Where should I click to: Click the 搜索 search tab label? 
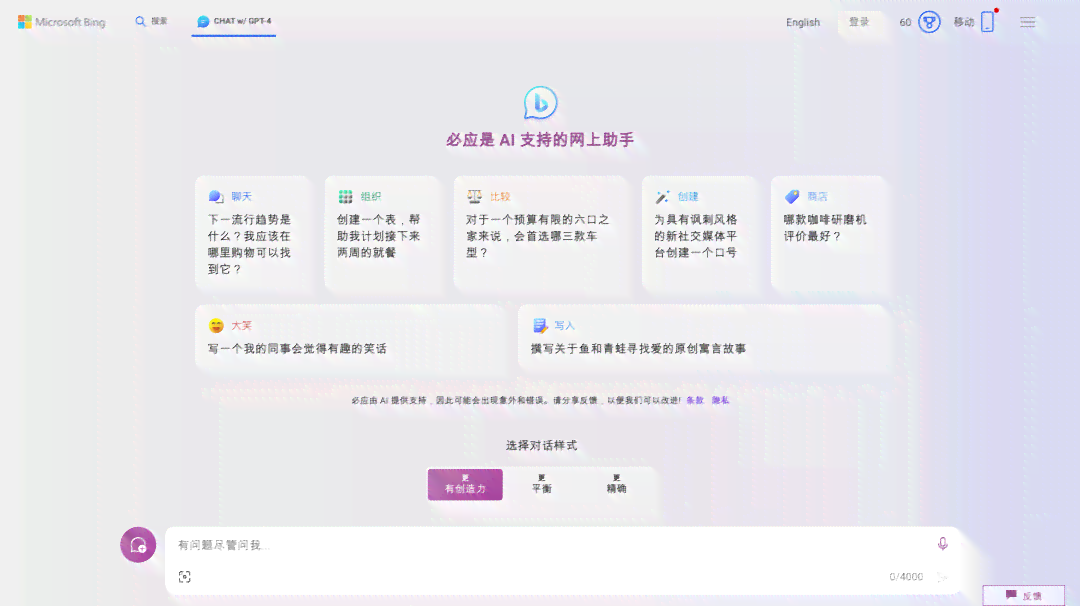pos(159,21)
